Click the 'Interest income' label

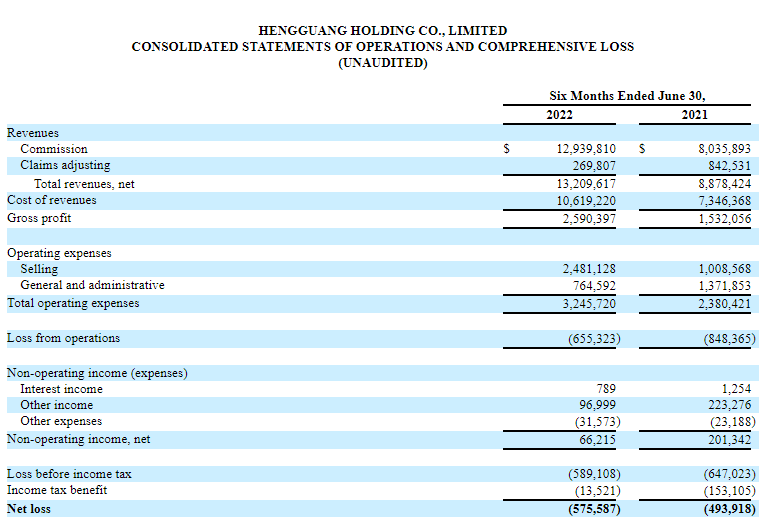61,389
